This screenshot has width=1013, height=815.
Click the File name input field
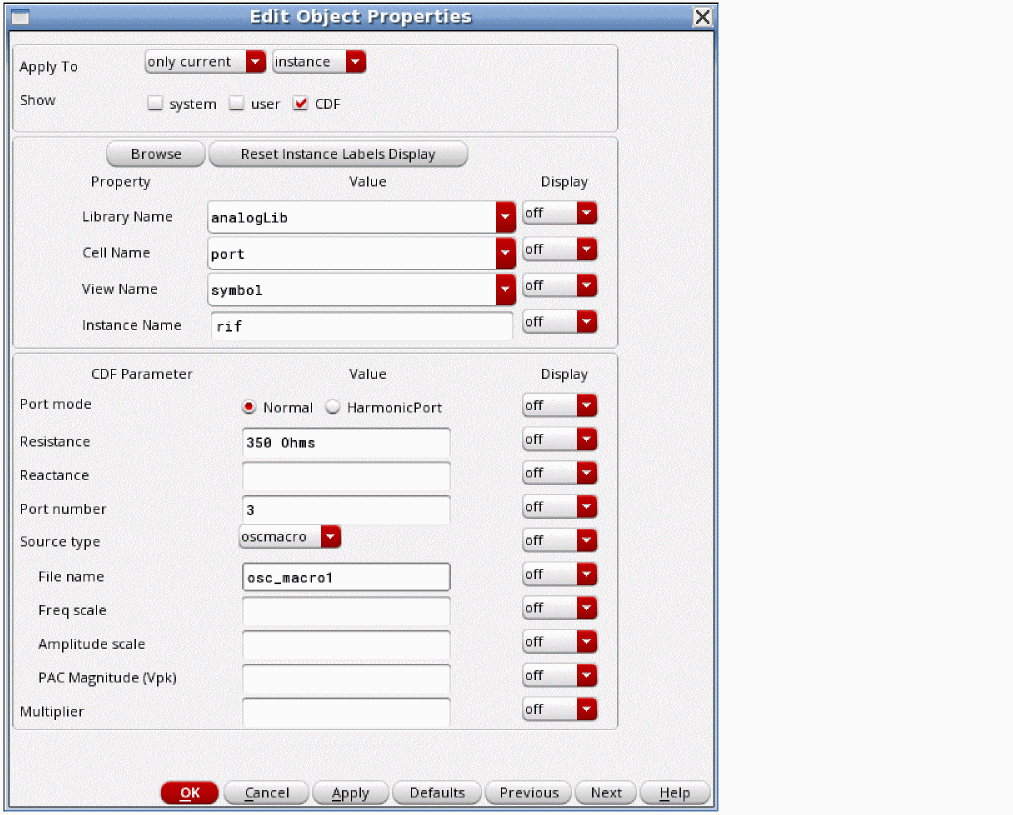pyautogui.click(x=346, y=577)
